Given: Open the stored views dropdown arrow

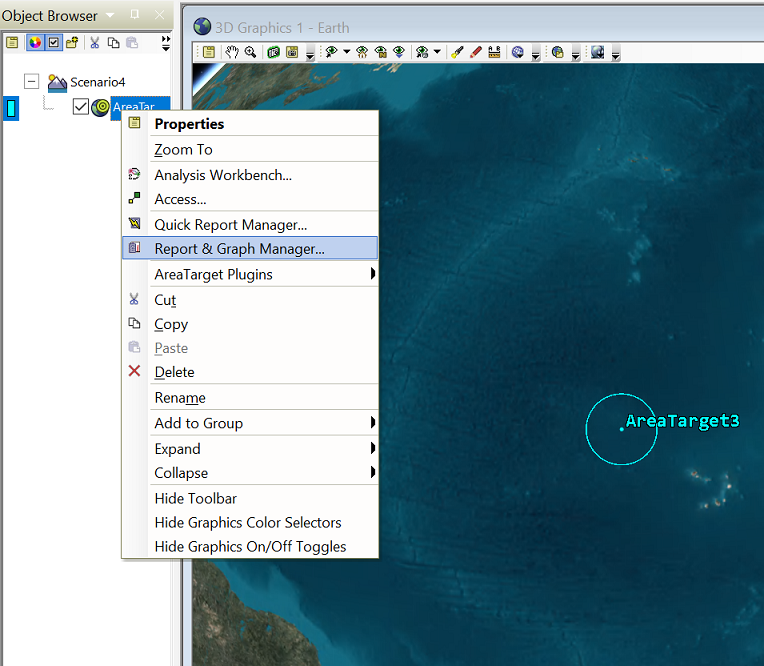Looking at the screenshot, I should [x=437, y=51].
